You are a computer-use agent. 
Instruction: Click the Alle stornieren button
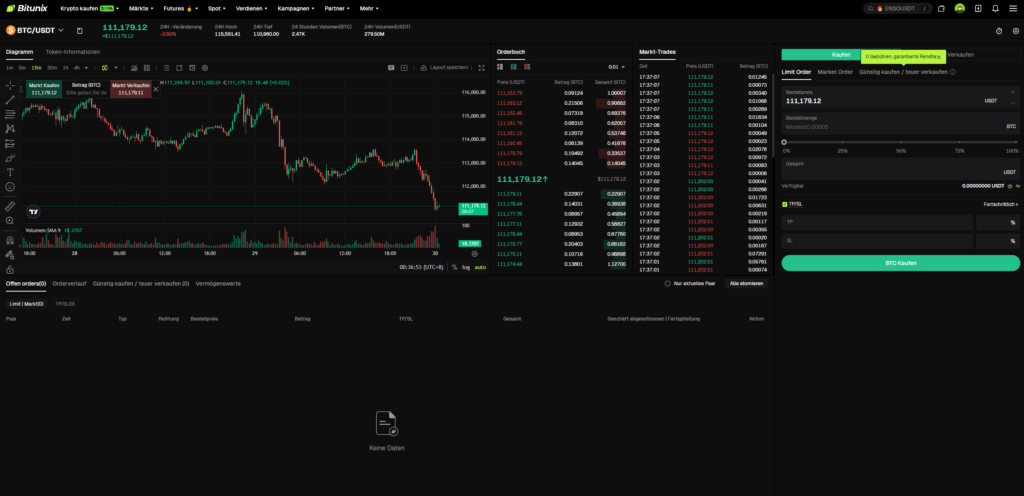(x=745, y=284)
